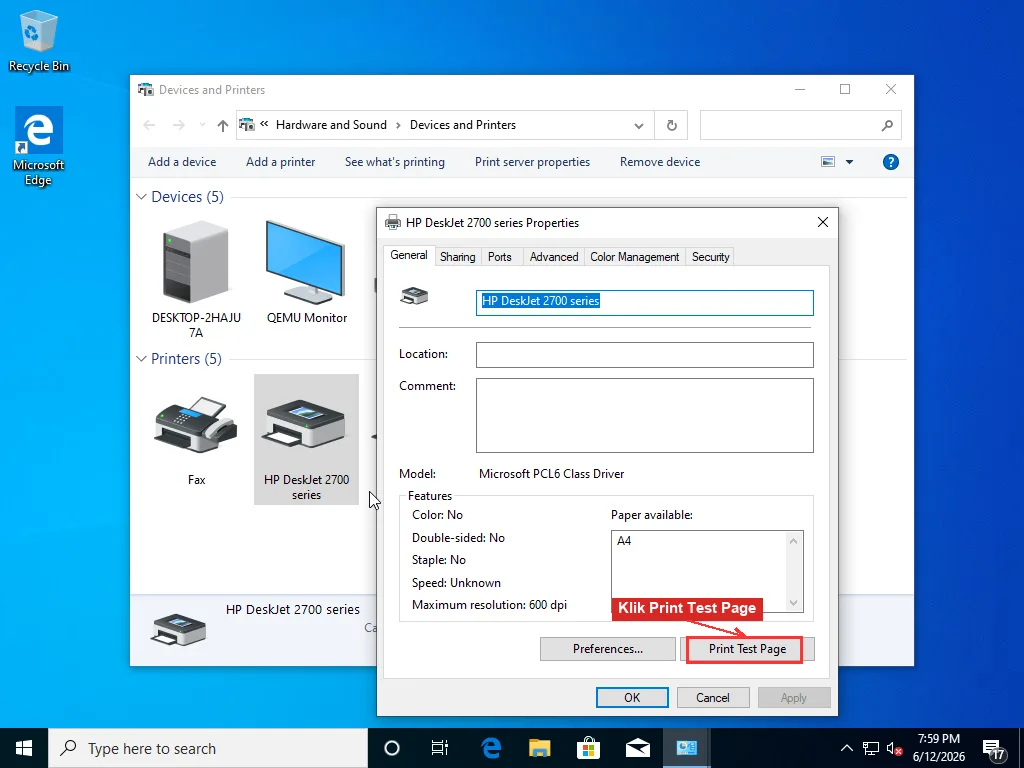Click the paper list scrollbar down arrow
The width and height of the screenshot is (1024, 768).
point(793,603)
